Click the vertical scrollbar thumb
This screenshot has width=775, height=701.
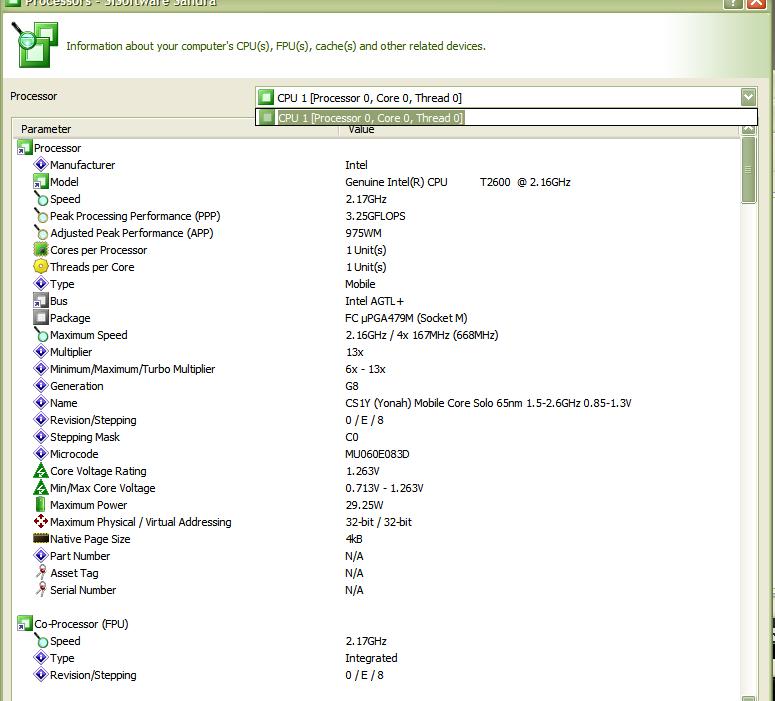point(748,170)
